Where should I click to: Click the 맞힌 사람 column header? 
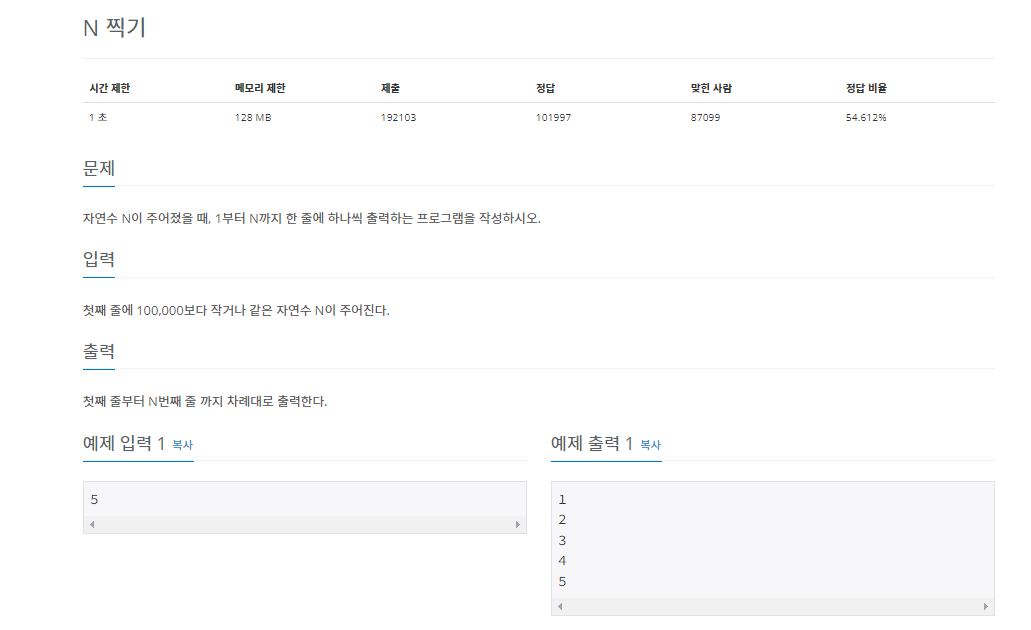(x=711, y=88)
